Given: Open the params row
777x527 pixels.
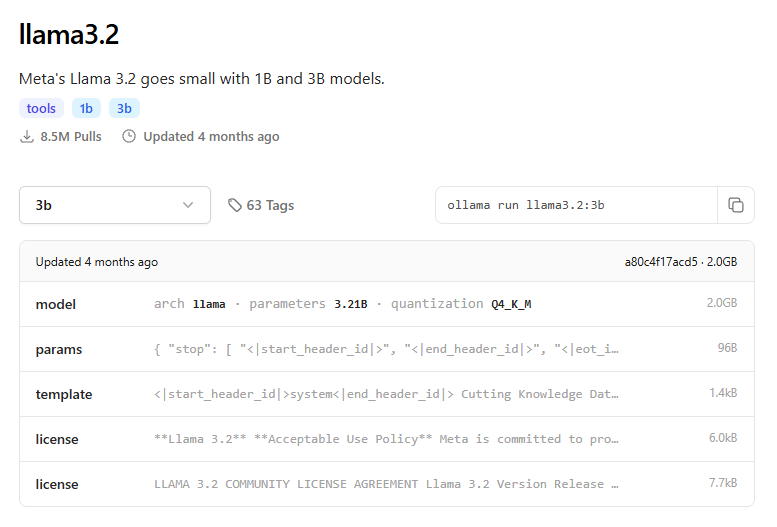Looking at the screenshot, I should (x=387, y=349).
